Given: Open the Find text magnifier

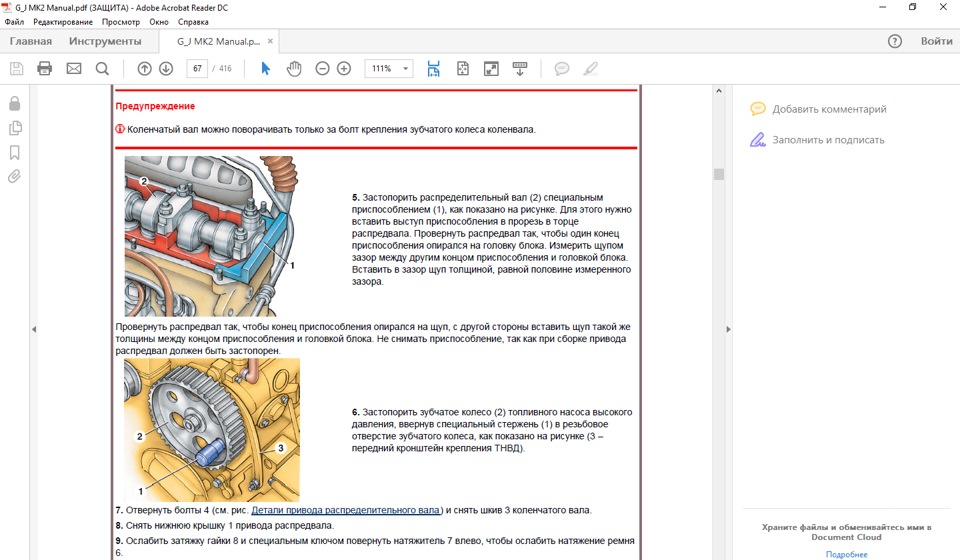Looking at the screenshot, I should click(x=102, y=69).
